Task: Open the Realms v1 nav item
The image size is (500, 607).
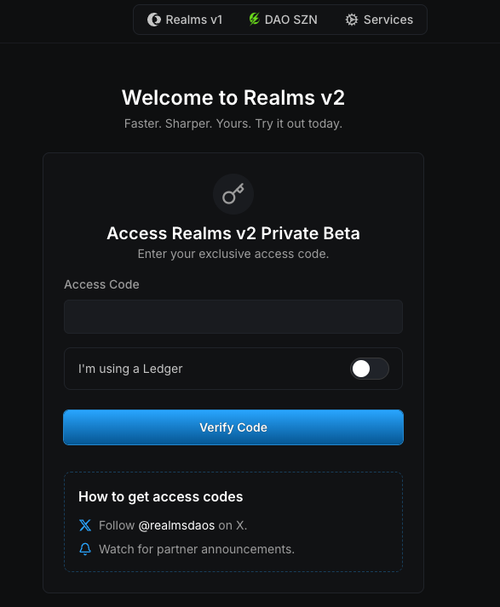Action: [x=185, y=20]
